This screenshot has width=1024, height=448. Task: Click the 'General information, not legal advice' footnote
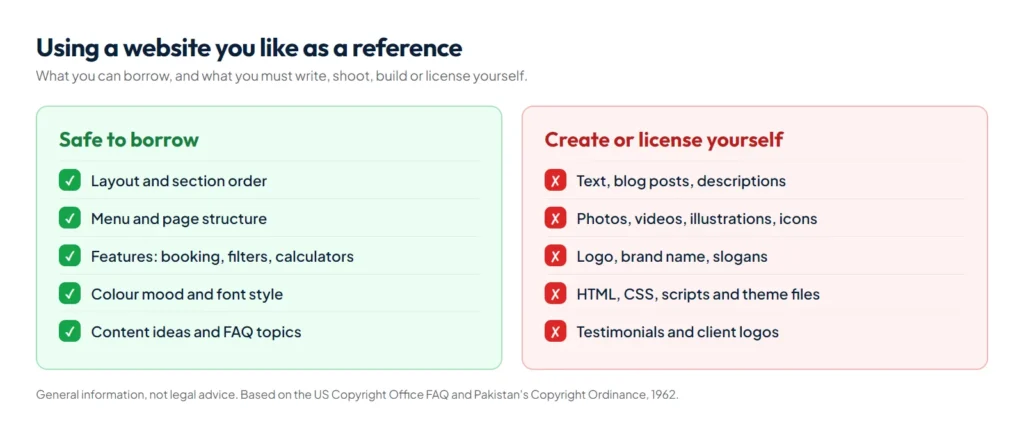point(357,395)
